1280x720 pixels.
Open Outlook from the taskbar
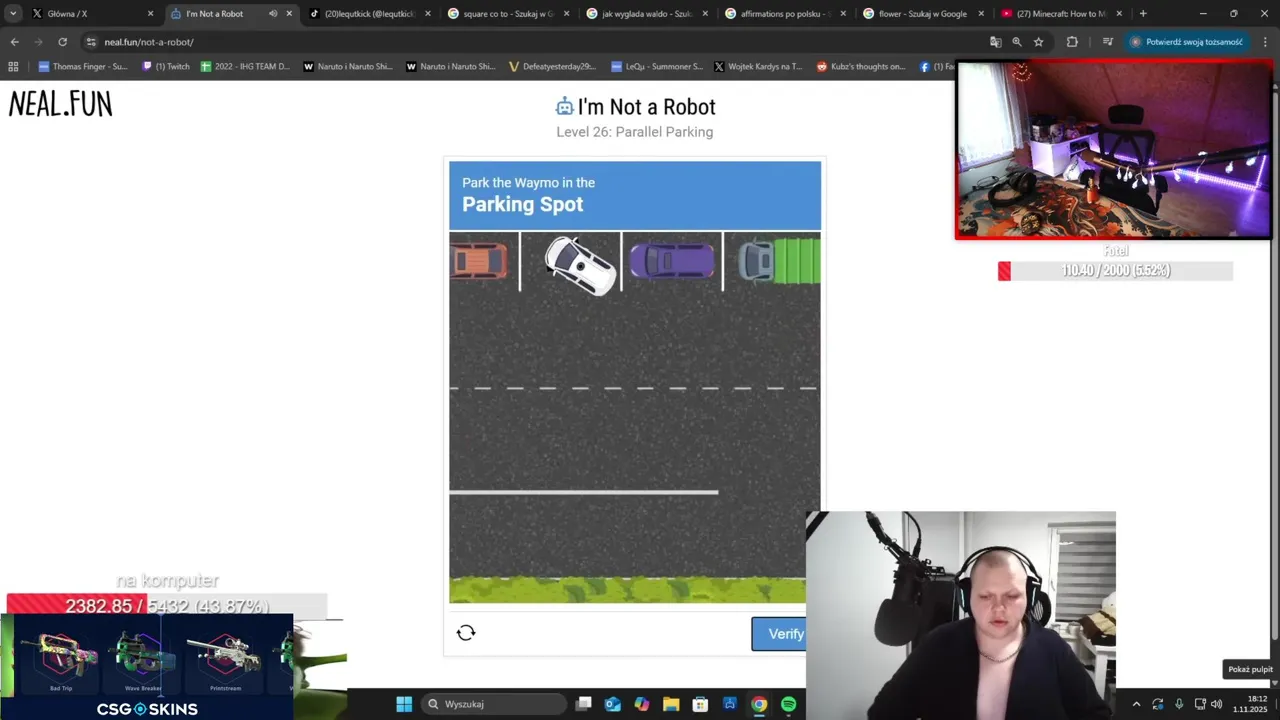point(613,704)
